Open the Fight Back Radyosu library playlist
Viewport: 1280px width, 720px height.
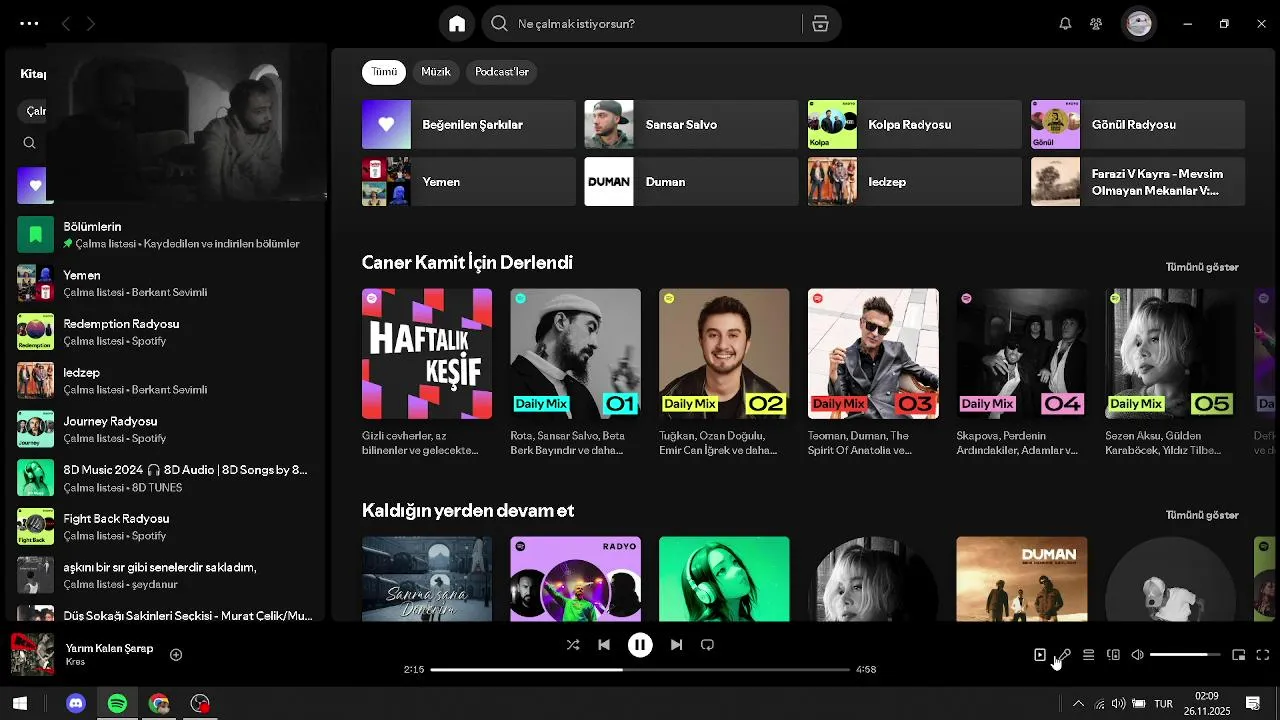(166, 527)
